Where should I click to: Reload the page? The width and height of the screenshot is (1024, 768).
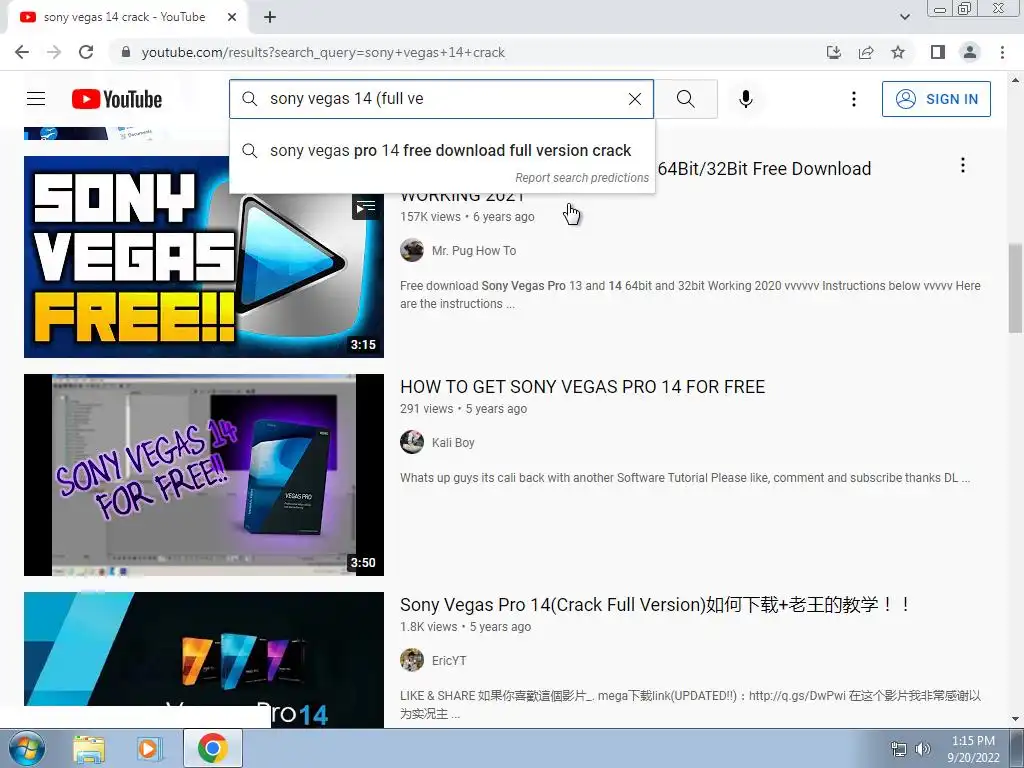click(x=86, y=52)
